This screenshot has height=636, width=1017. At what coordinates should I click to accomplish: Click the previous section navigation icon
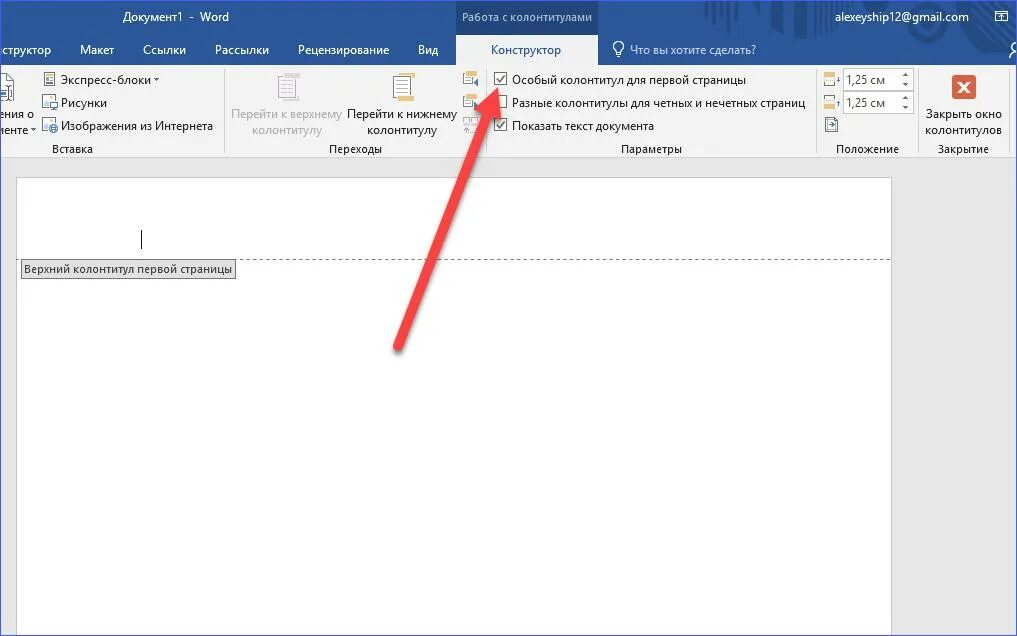pyautogui.click(x=471, y=79)
